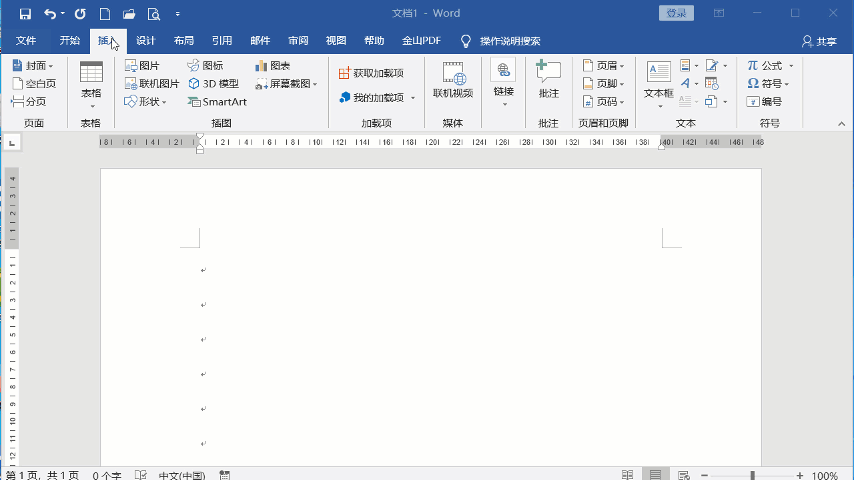Click the Redo/Repeat icon
The image size is (854, 480).
80,14
